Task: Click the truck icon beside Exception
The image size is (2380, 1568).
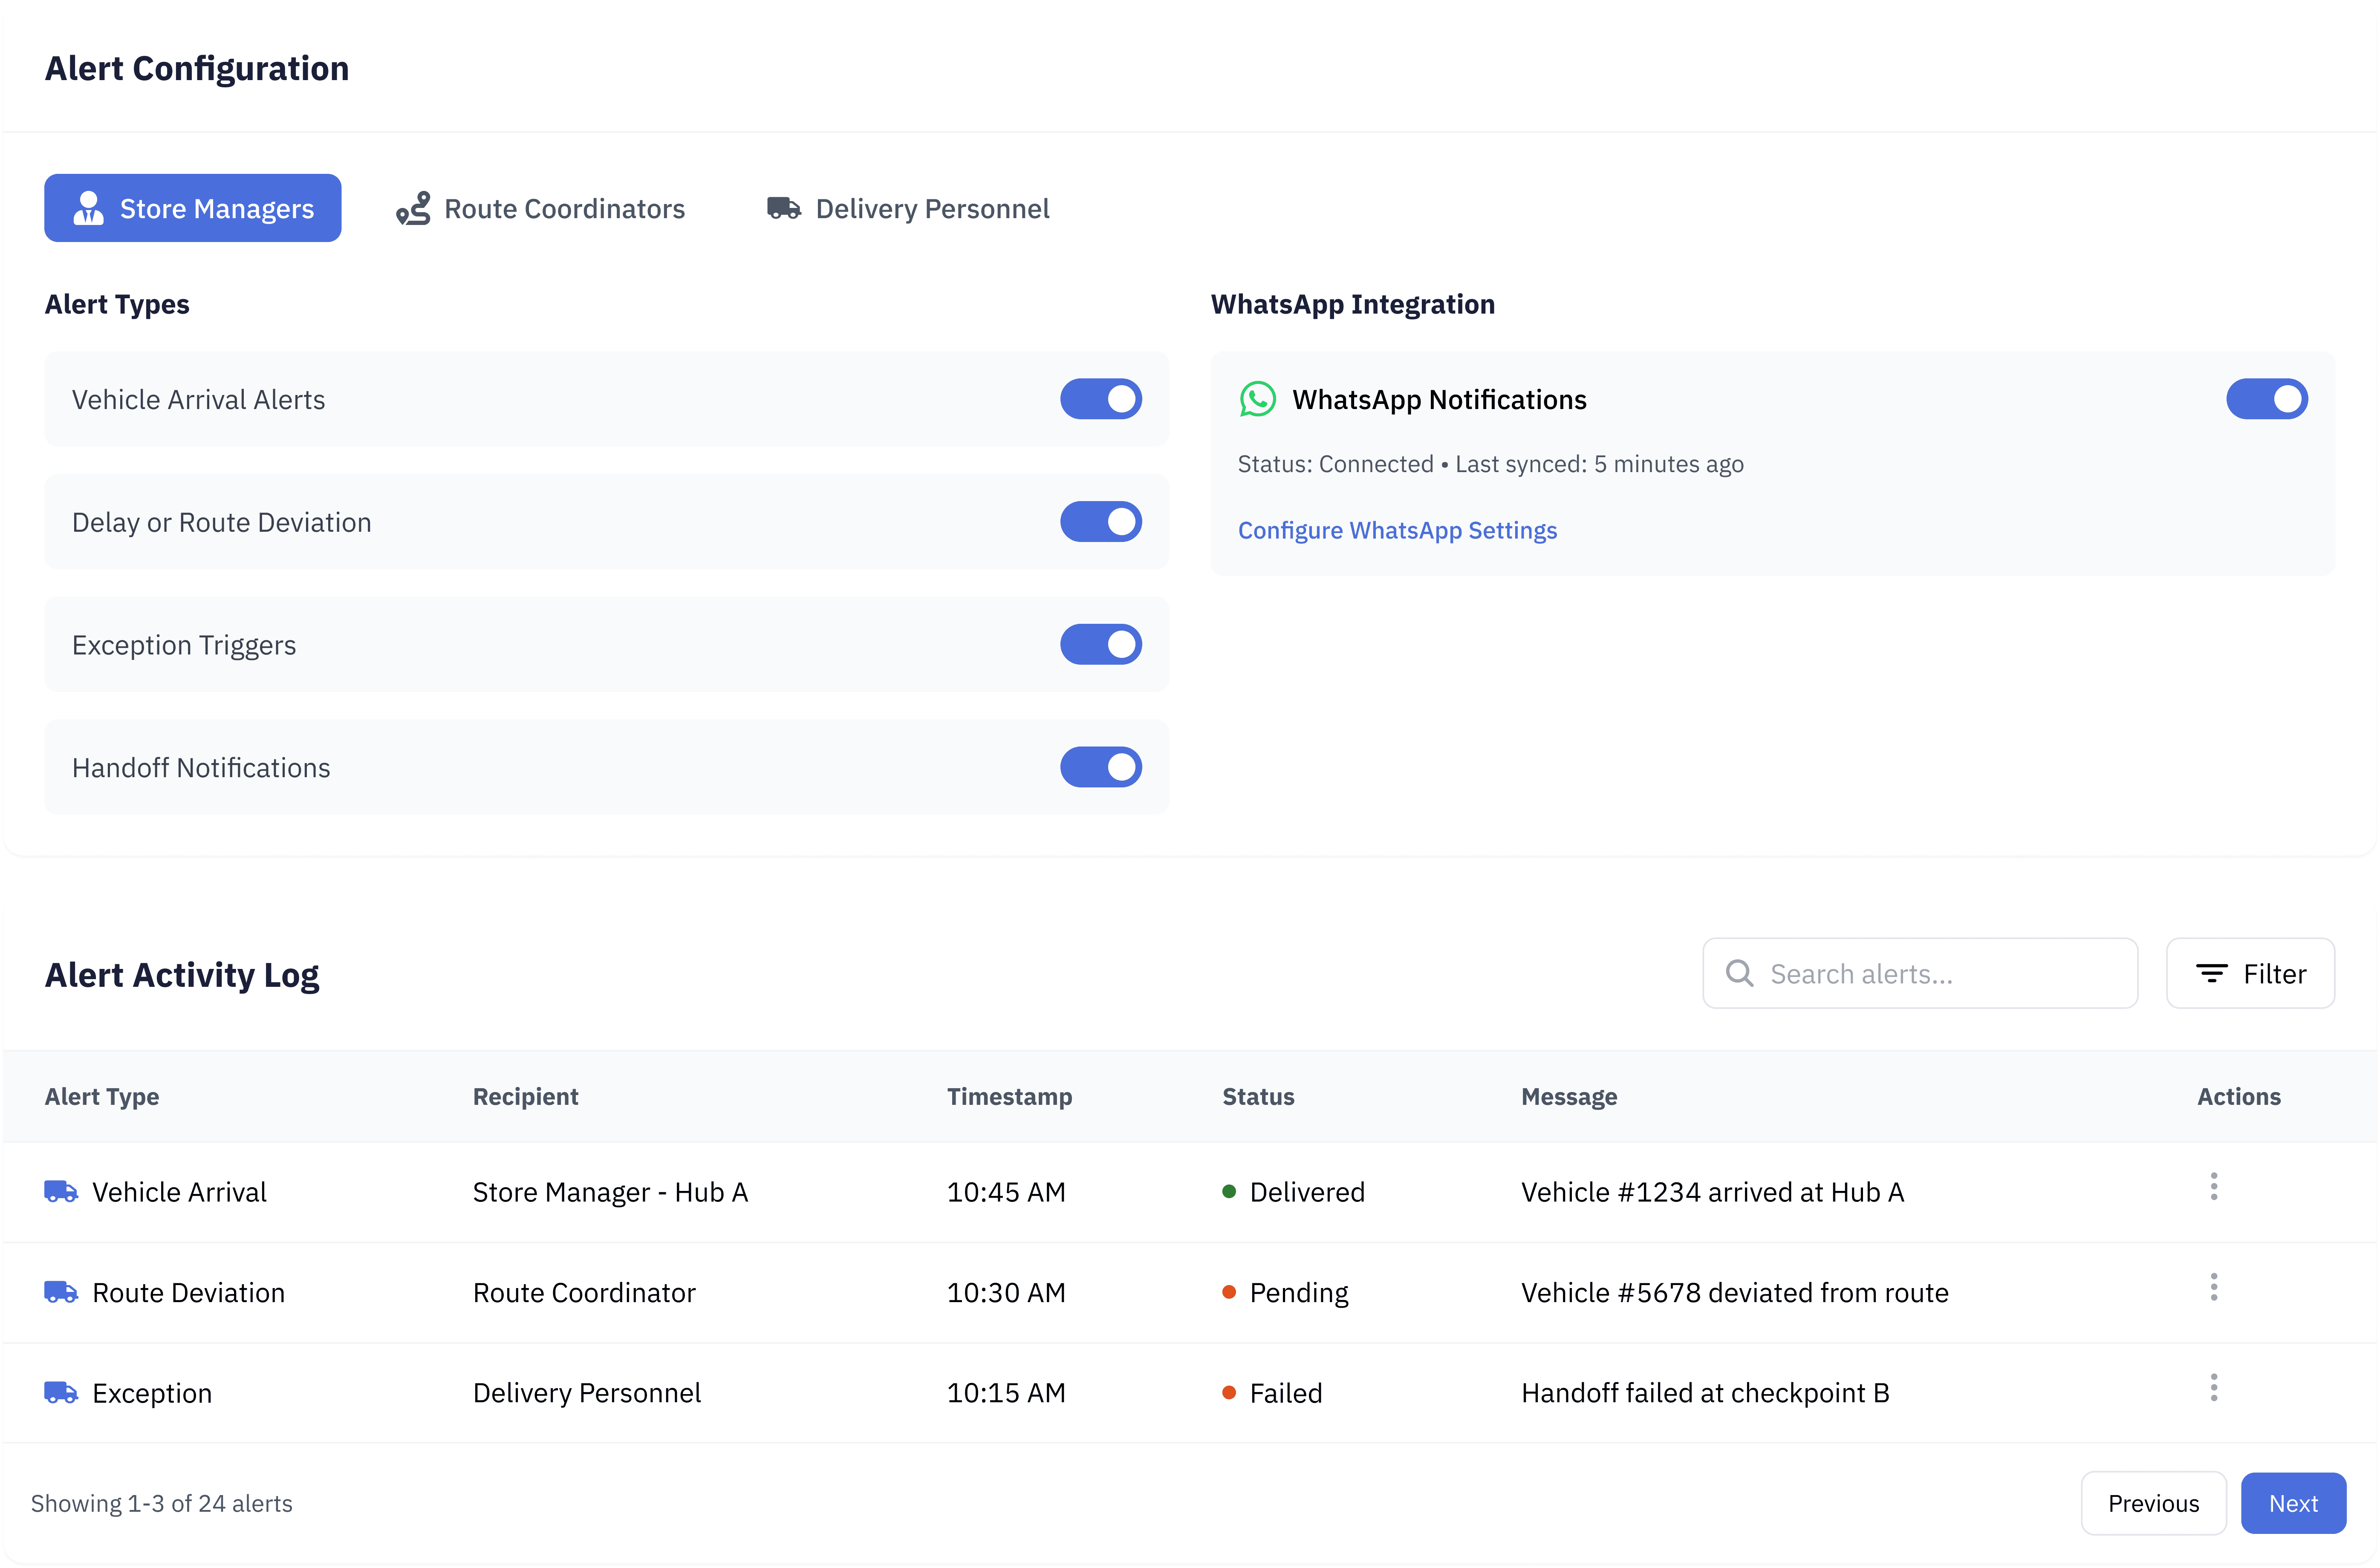Action: click(61, 1392)
